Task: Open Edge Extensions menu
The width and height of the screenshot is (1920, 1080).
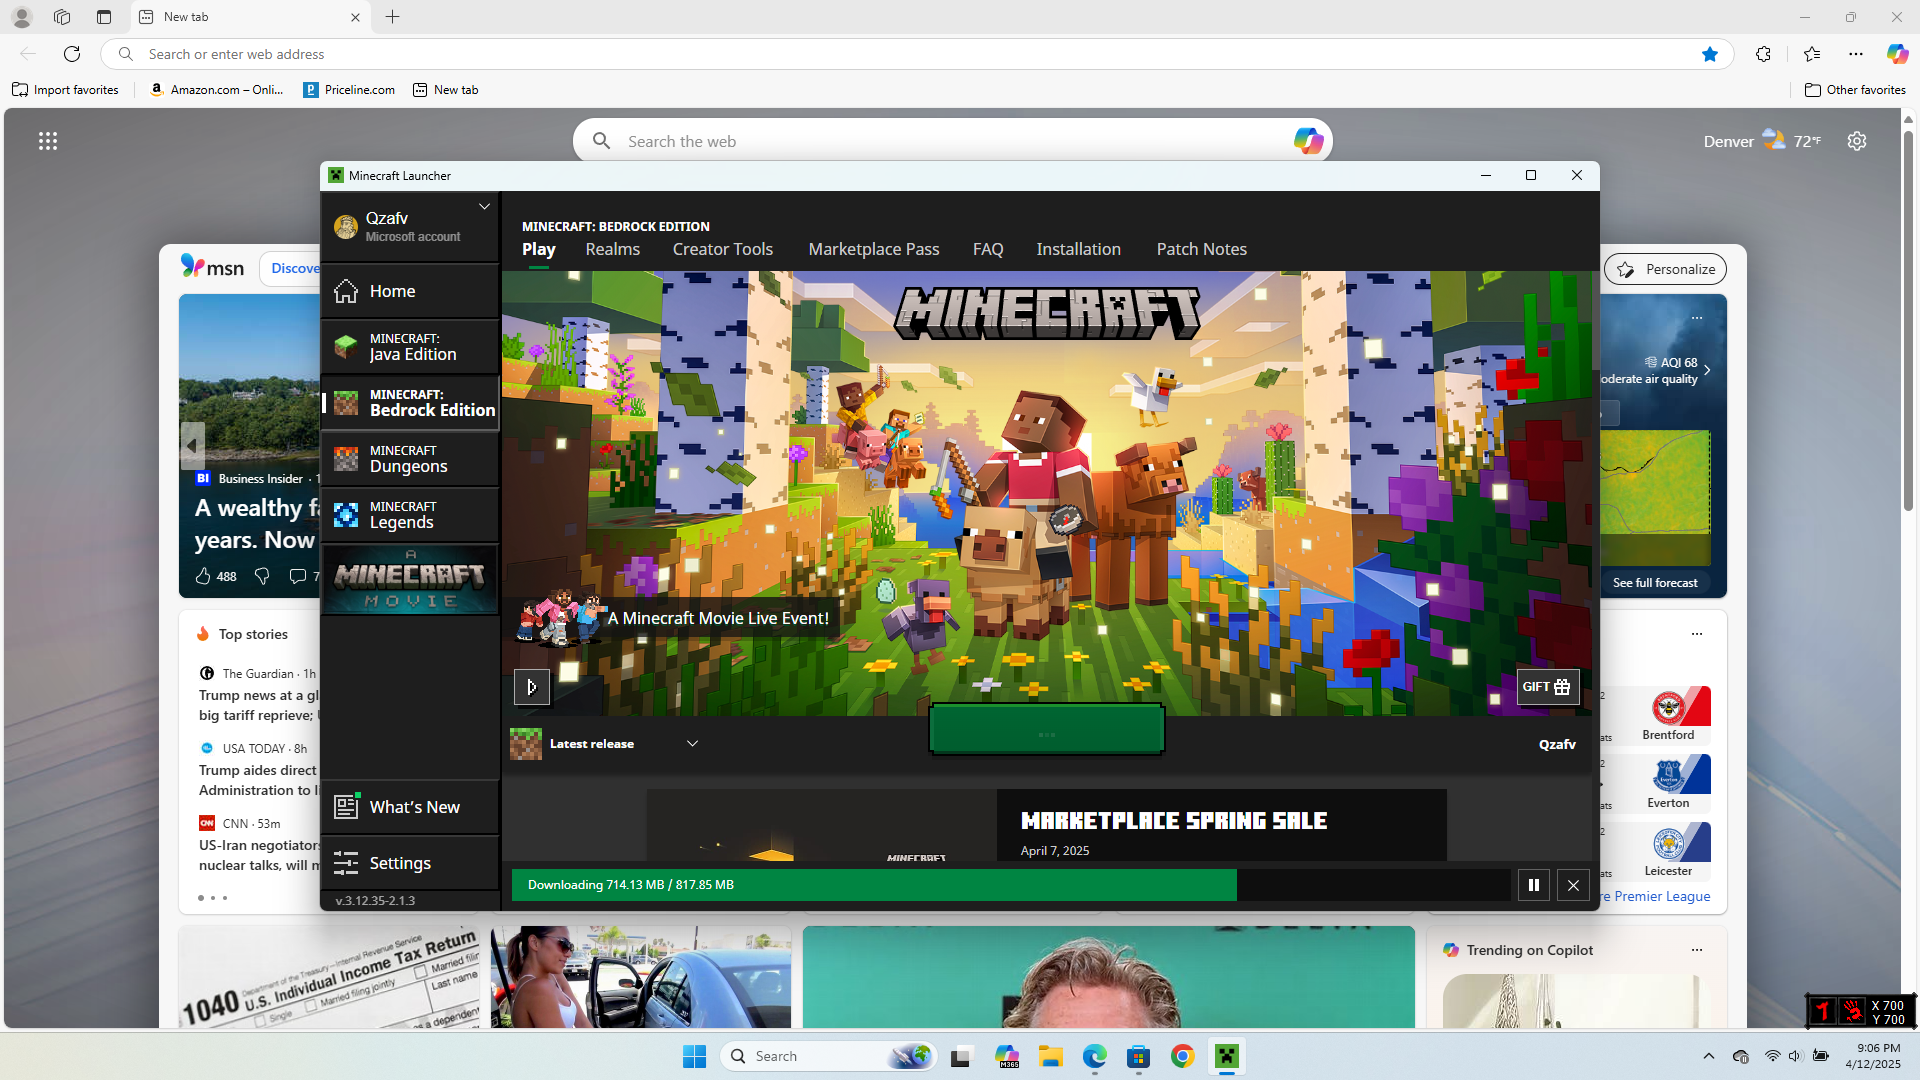Action: click(x=1763, y=54)
